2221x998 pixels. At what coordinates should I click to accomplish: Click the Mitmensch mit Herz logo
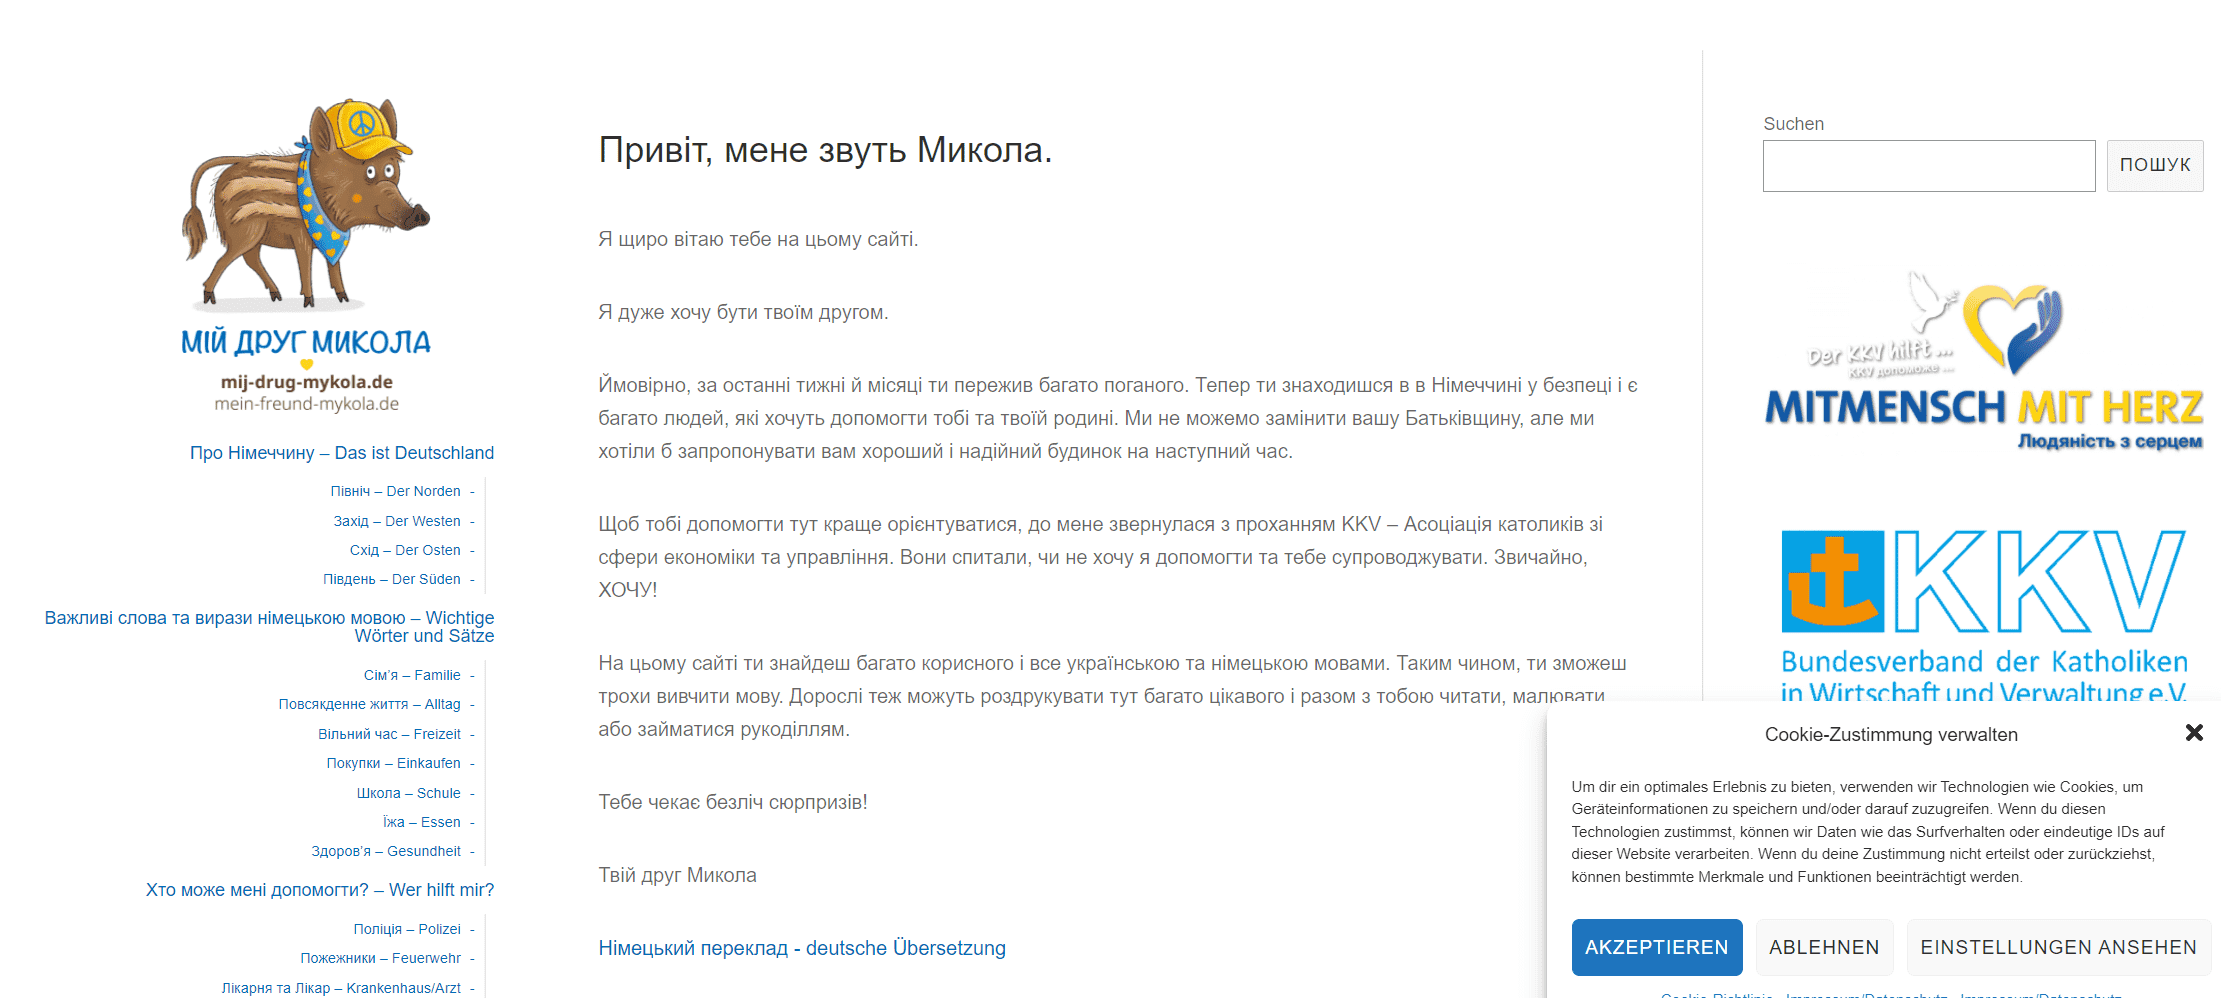pos(1983,370)
